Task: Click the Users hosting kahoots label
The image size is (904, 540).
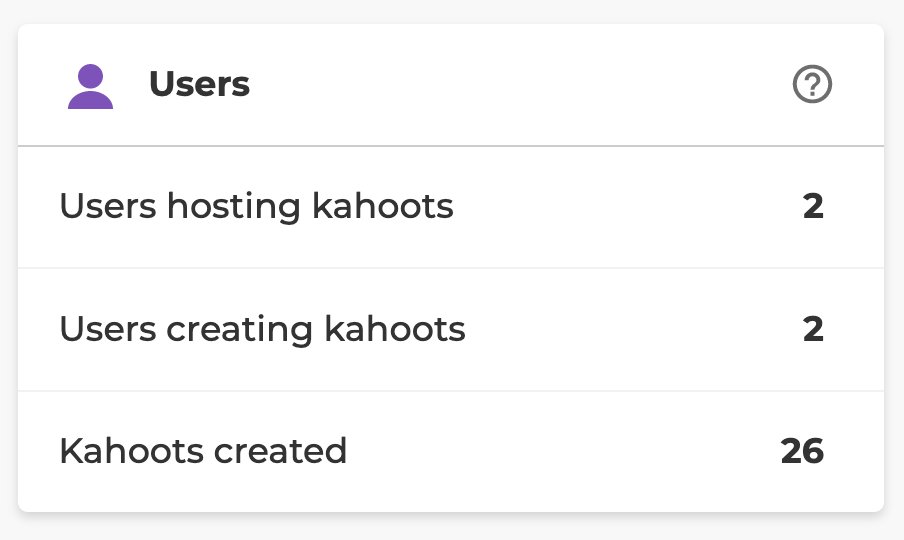Action: coord(256,207)
